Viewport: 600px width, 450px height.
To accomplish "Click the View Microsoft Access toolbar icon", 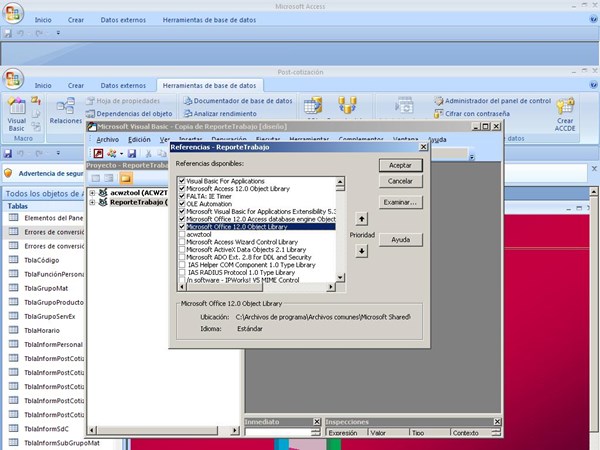I will click(x=98, y=153).
